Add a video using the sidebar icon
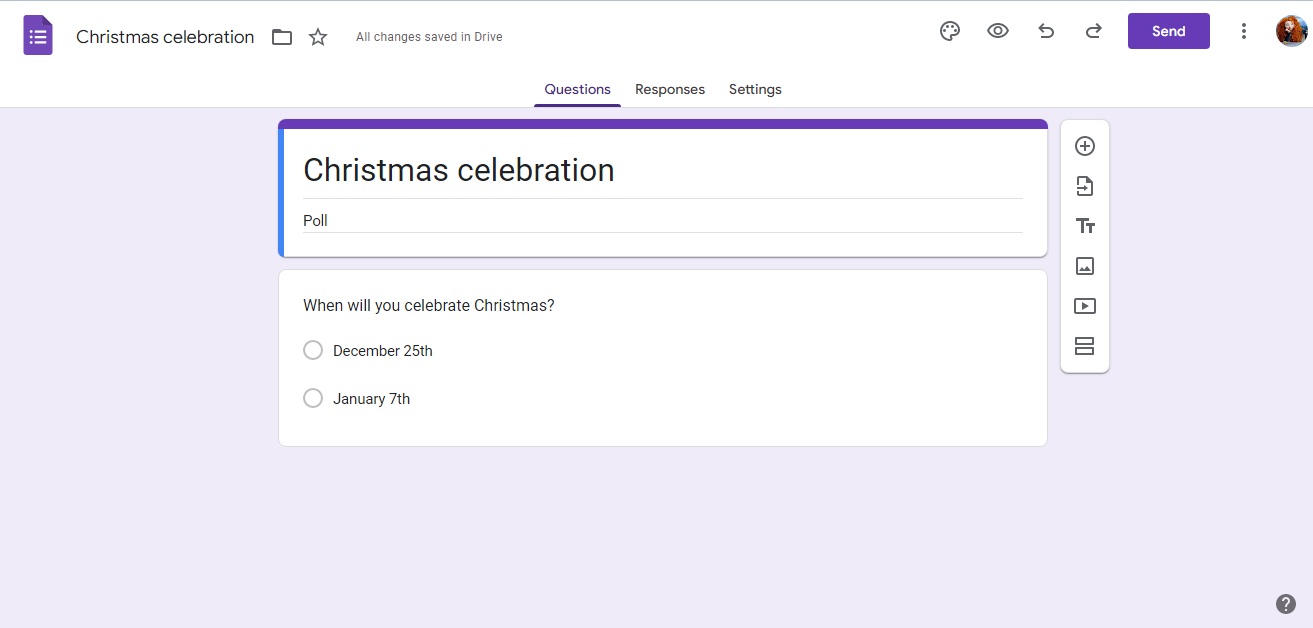This screenshot has height=628, width=1313. [x=1085, y=306]
